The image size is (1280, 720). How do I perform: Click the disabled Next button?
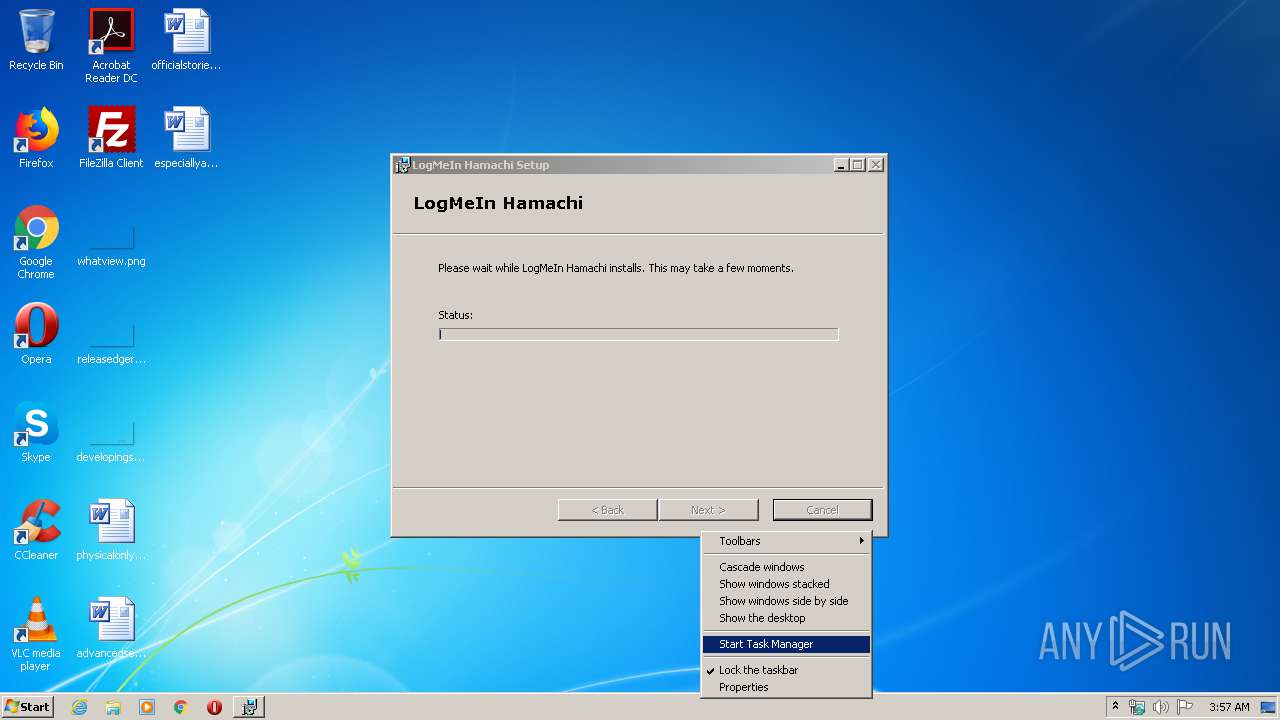708,510
